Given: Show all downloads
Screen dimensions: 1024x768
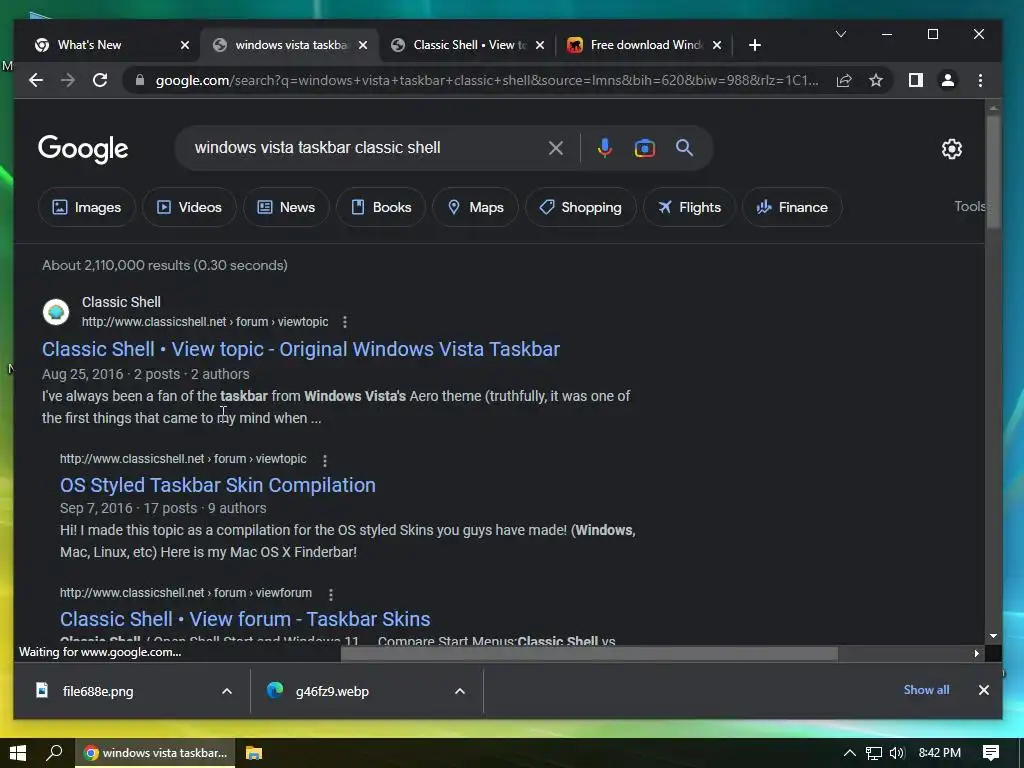Looking at the screenshot, I should tap(926, 690).
